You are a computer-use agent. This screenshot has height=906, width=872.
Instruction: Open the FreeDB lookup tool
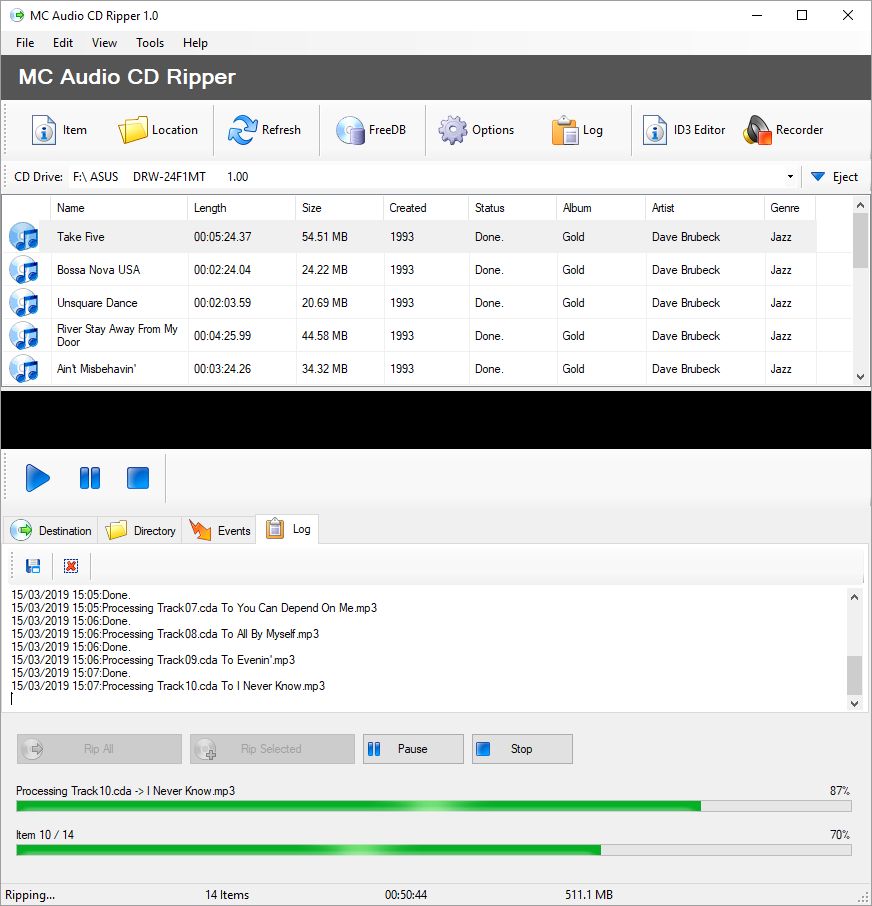372,130
